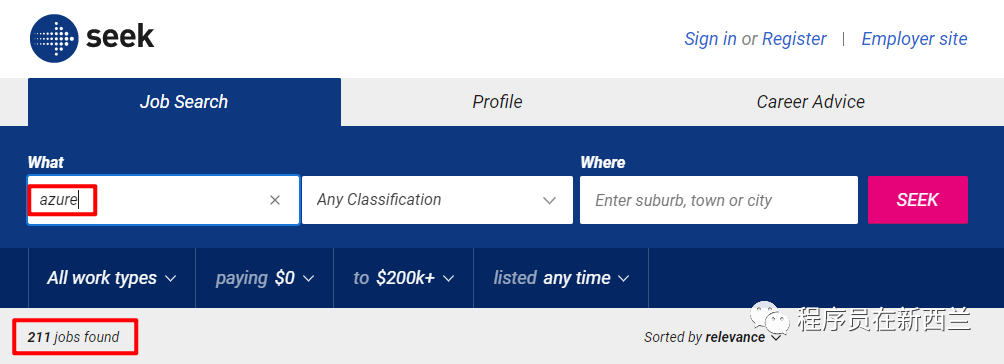
Task: Click the chevron next to paying $0
Action: point(309,278)
